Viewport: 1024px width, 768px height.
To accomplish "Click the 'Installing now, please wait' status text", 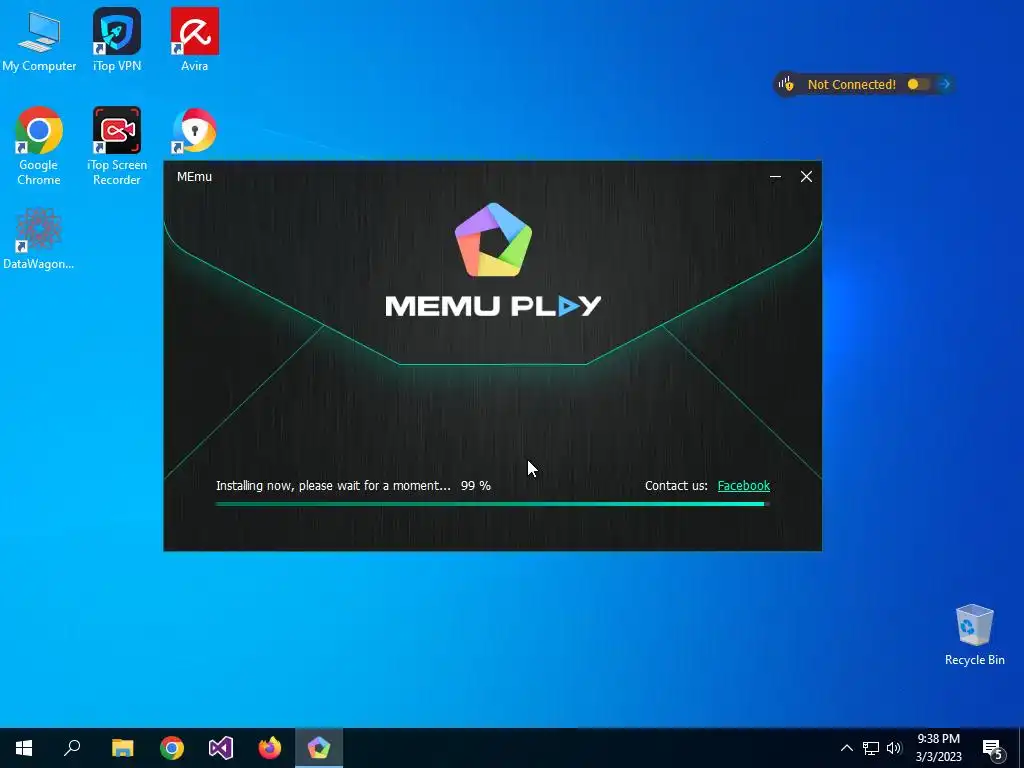I will click(x=333, y=485).
